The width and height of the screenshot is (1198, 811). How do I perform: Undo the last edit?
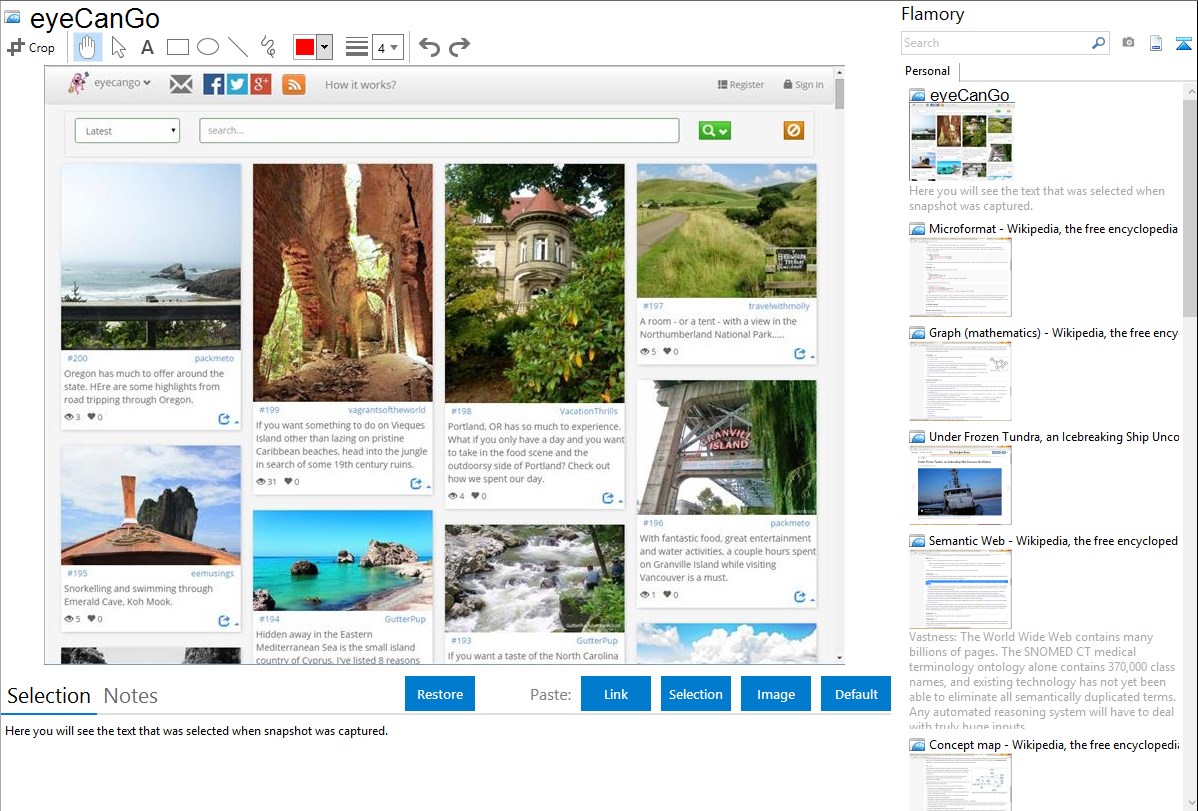pyautogui.click(x=429, y=47)
